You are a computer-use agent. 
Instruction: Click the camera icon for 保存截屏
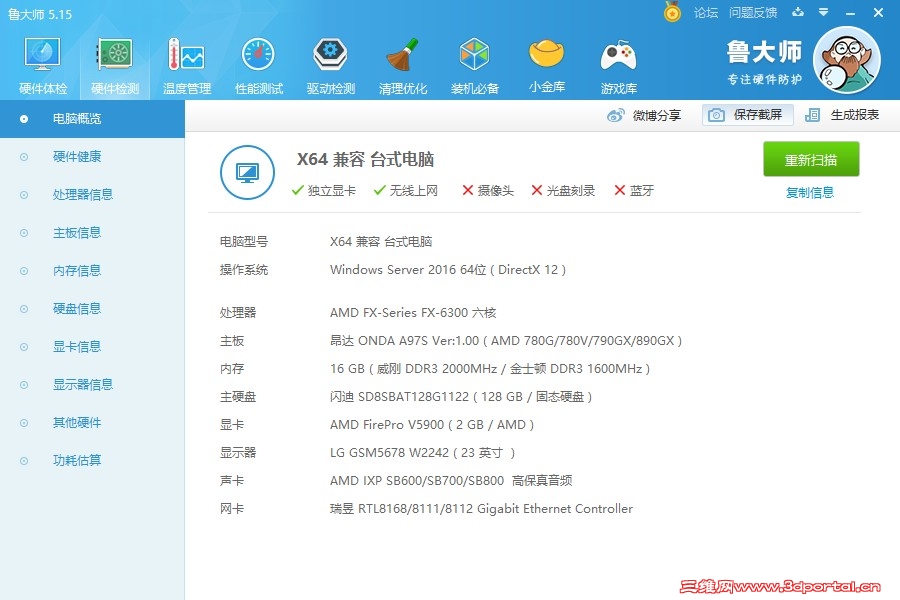pyautogui.click(x=716, y=115)
